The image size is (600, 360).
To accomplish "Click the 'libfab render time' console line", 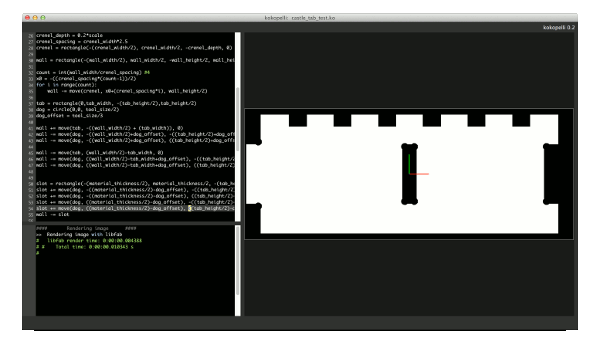I will [89, 241].
